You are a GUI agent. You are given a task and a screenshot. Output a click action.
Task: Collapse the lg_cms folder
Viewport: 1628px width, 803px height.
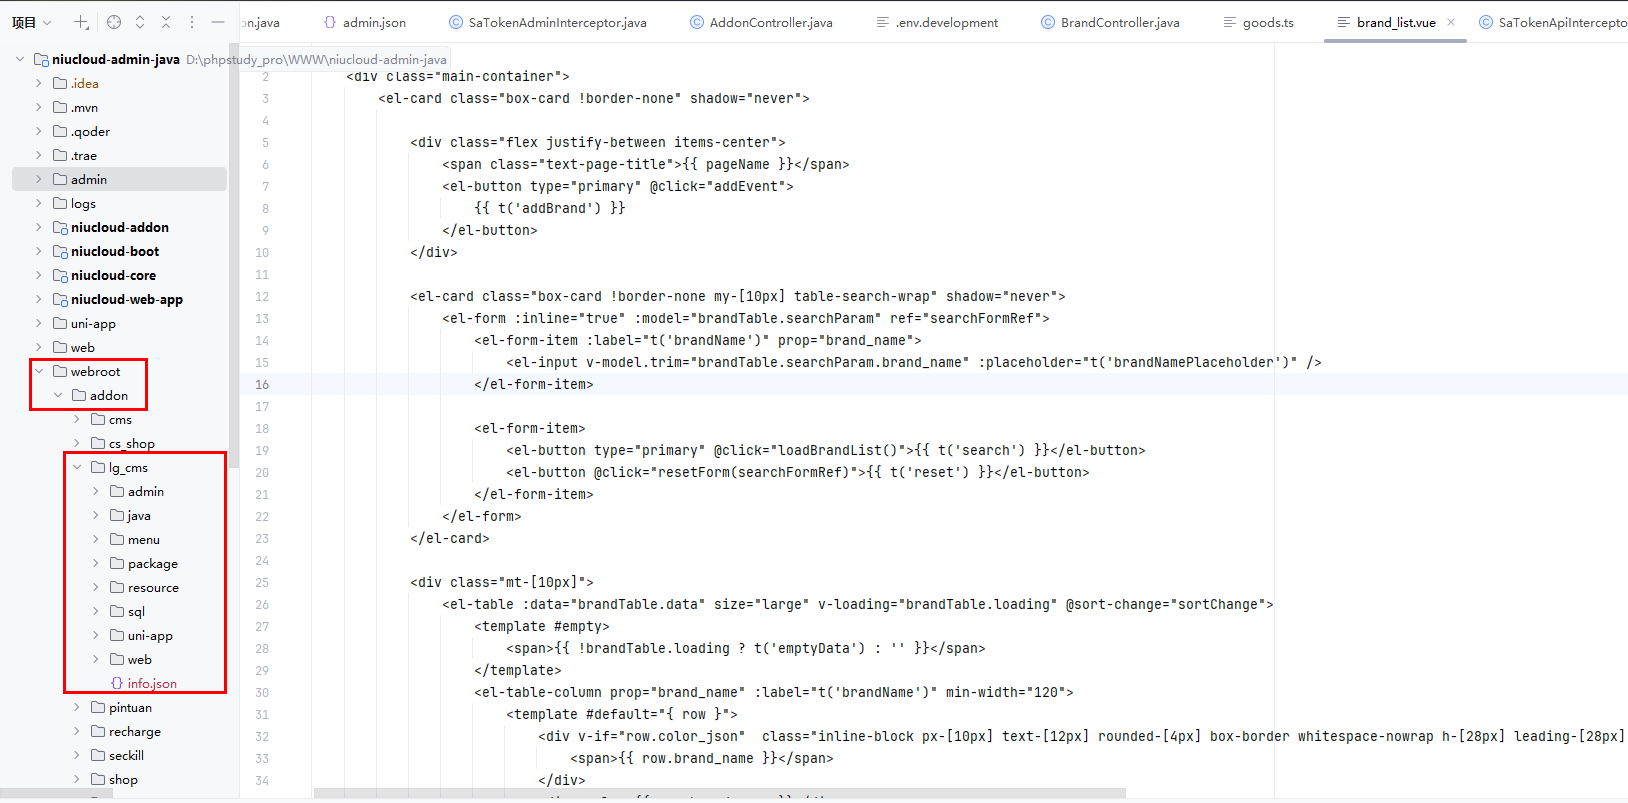pyautogui.click(x=77, y=468)
